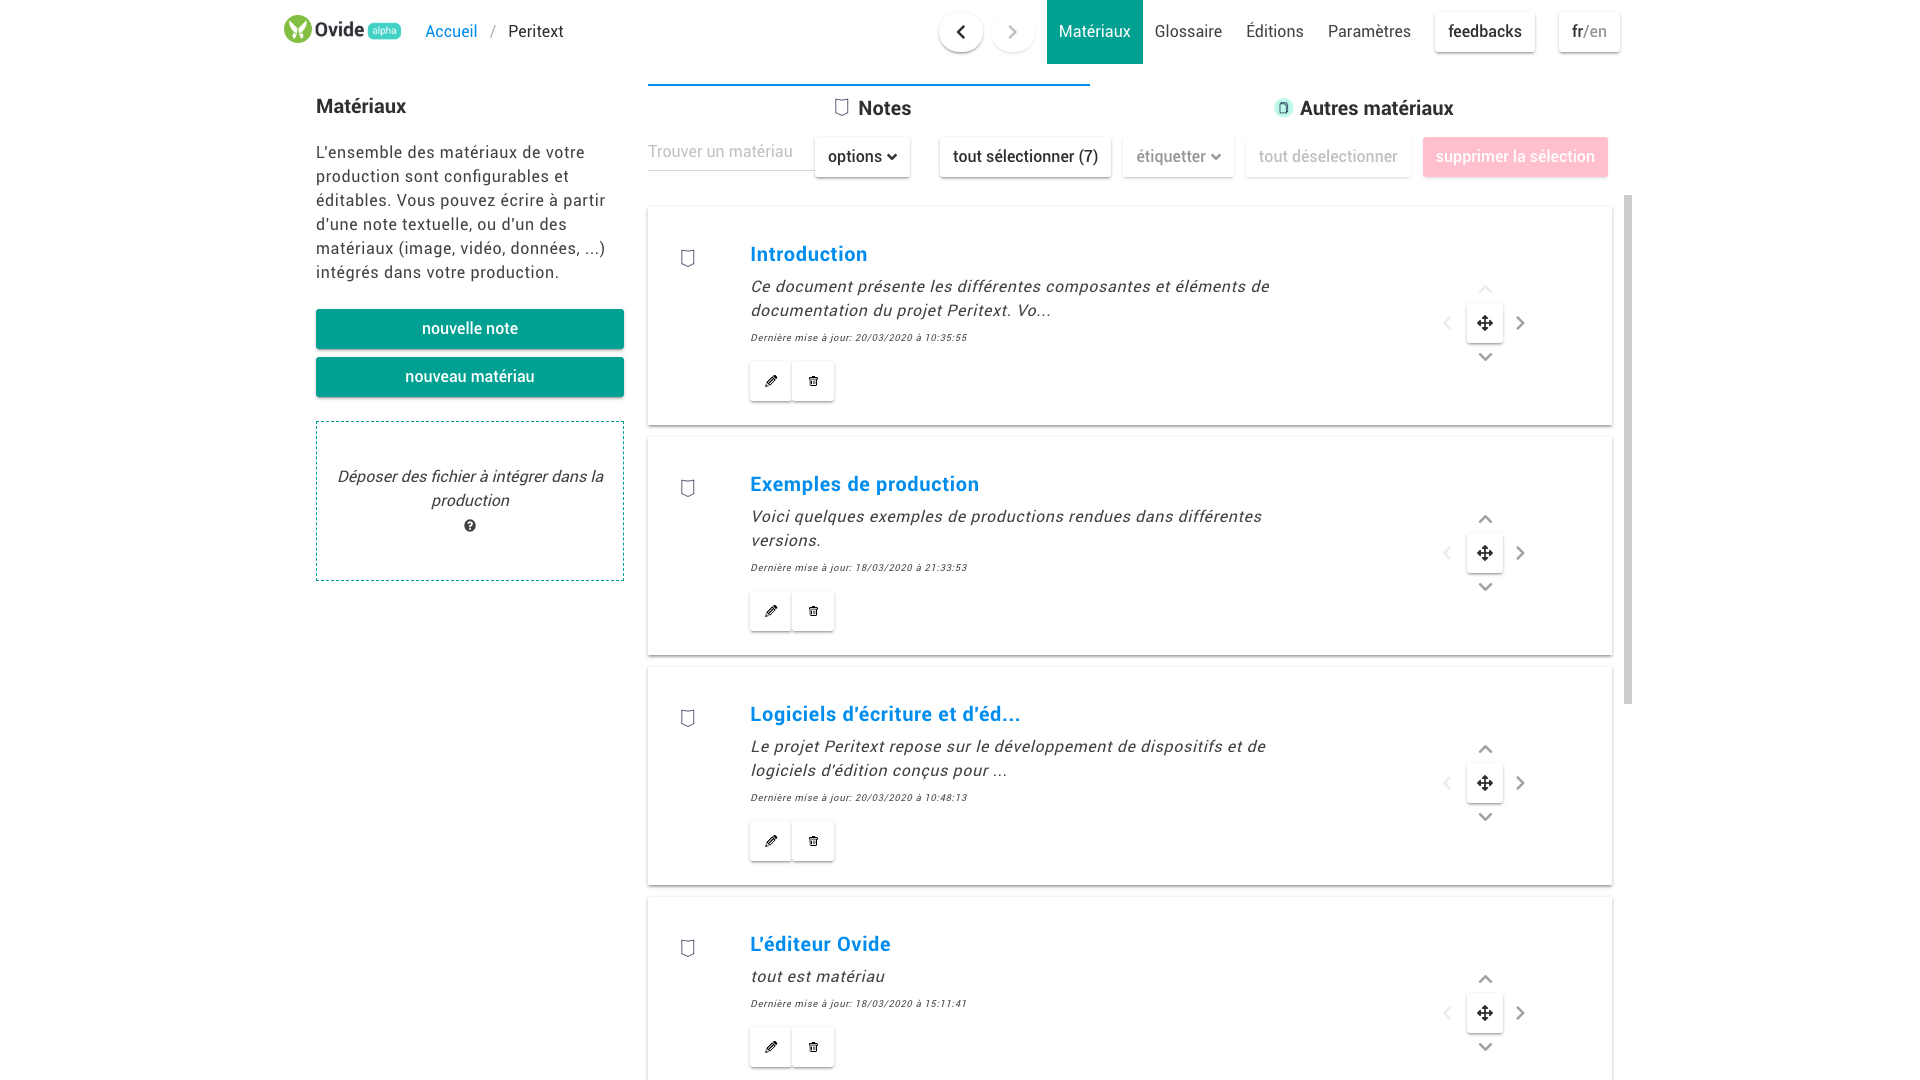This screenshot has width=1920, height=1080.
Task: Open the Matériaux tab in top navigation
Action: (x=1094, y=32)
